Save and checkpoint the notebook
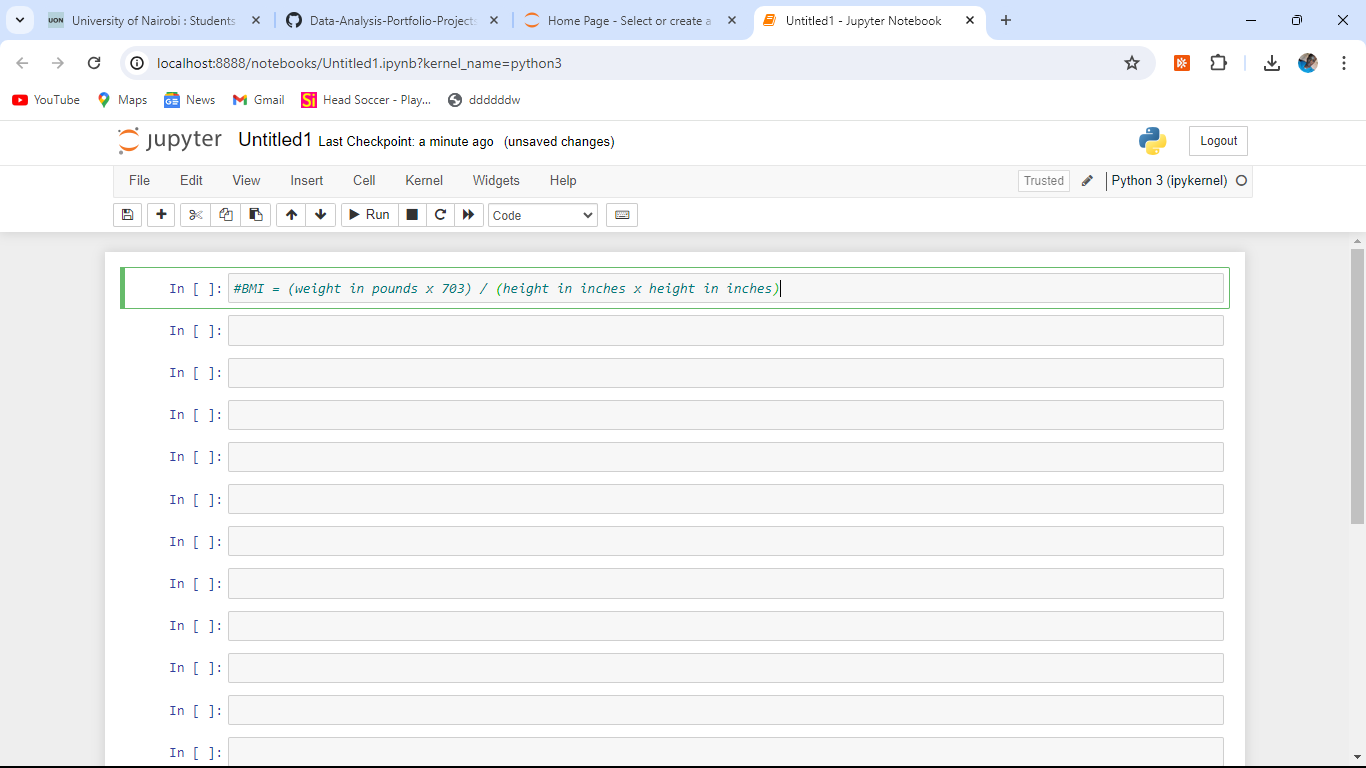1366x768 pixels. click(x=127, y=215)
